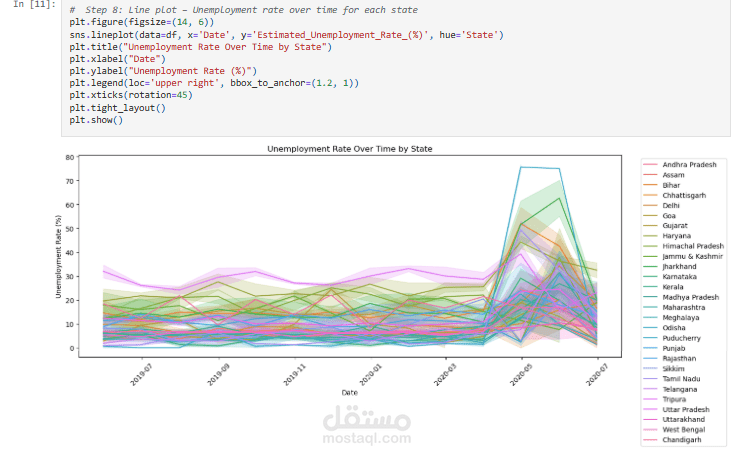Select Jammu & Kashmir in the legend
Viewport: 735px width, 455px height.
(692, 256)
